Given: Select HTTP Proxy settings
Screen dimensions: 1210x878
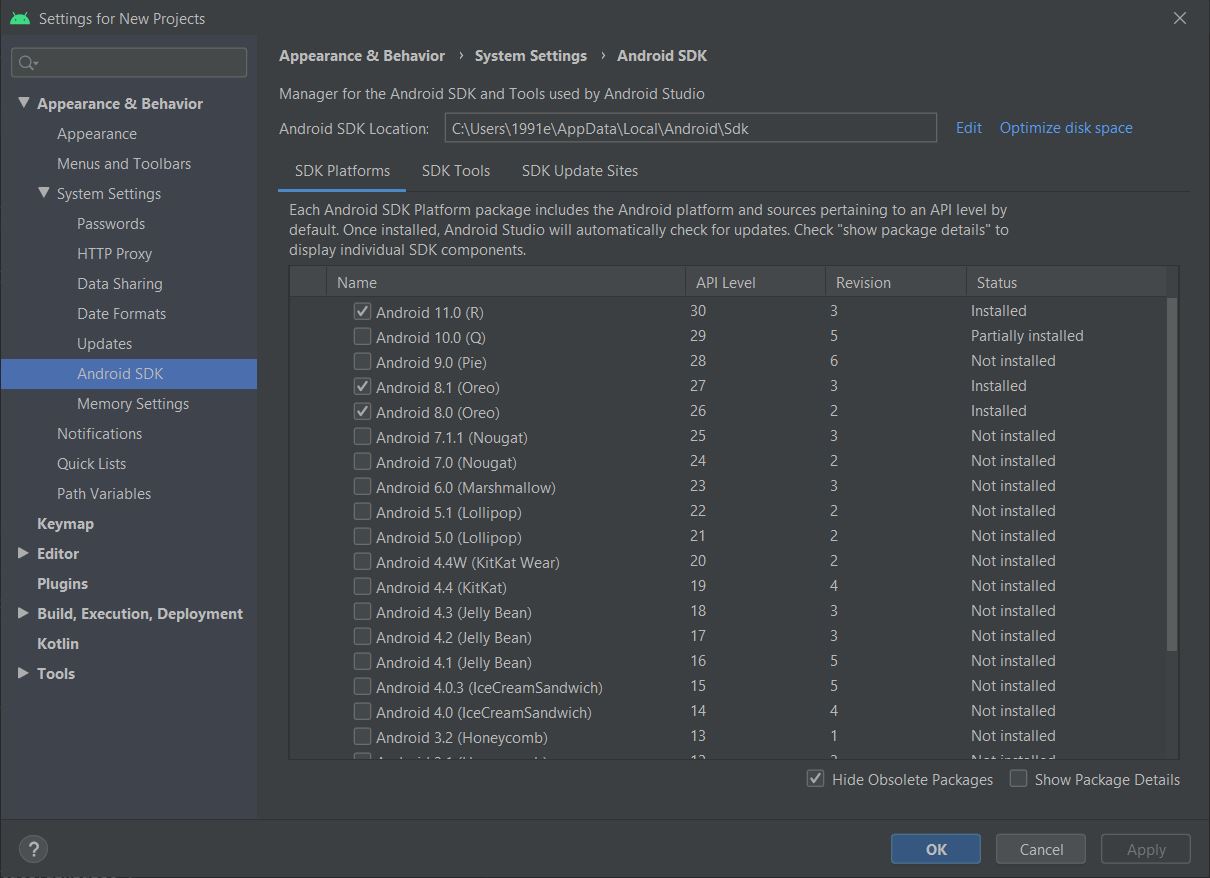Looking at the screenshot, I should tap(114, 254).
